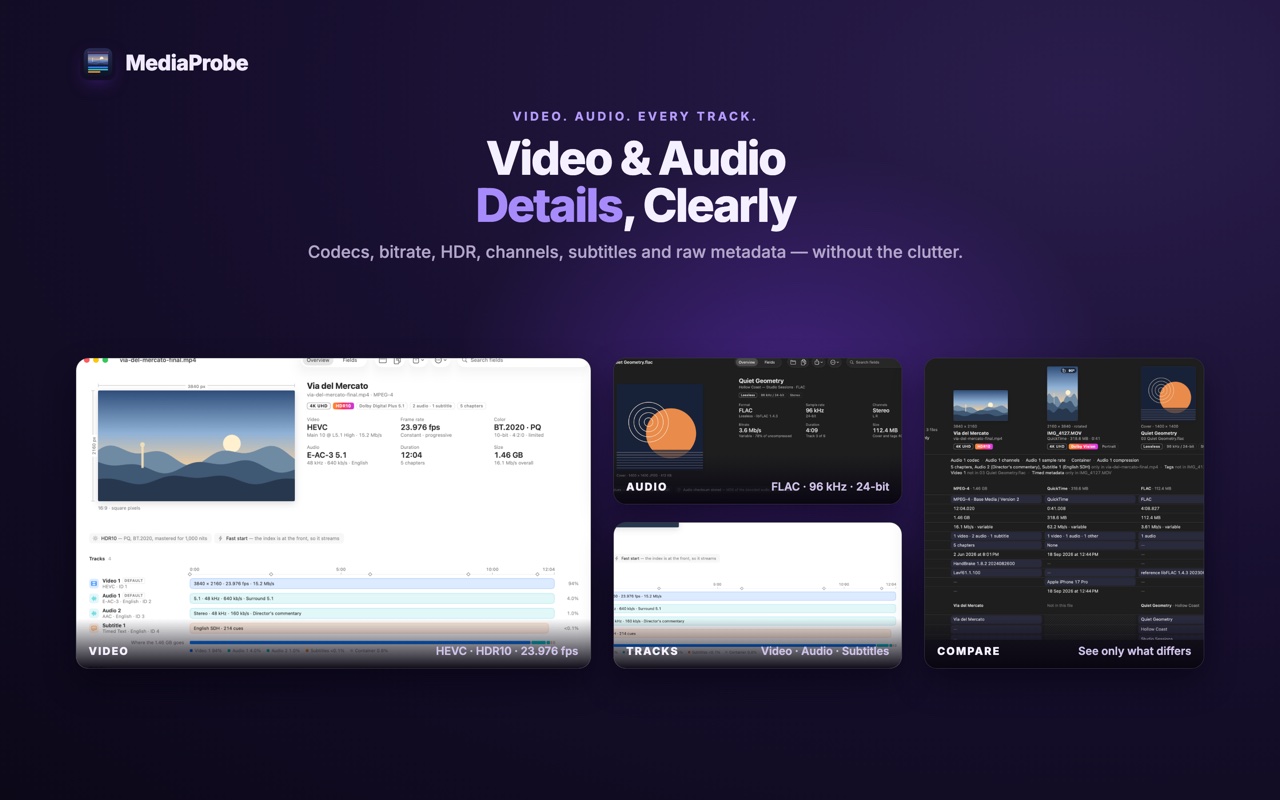Viewport: 1280px width, 800px height.
Task: Click the chapter marker at 0:00 in the Via del Mercato timeline
Action: pyautogui.click(x=190, y=574)
